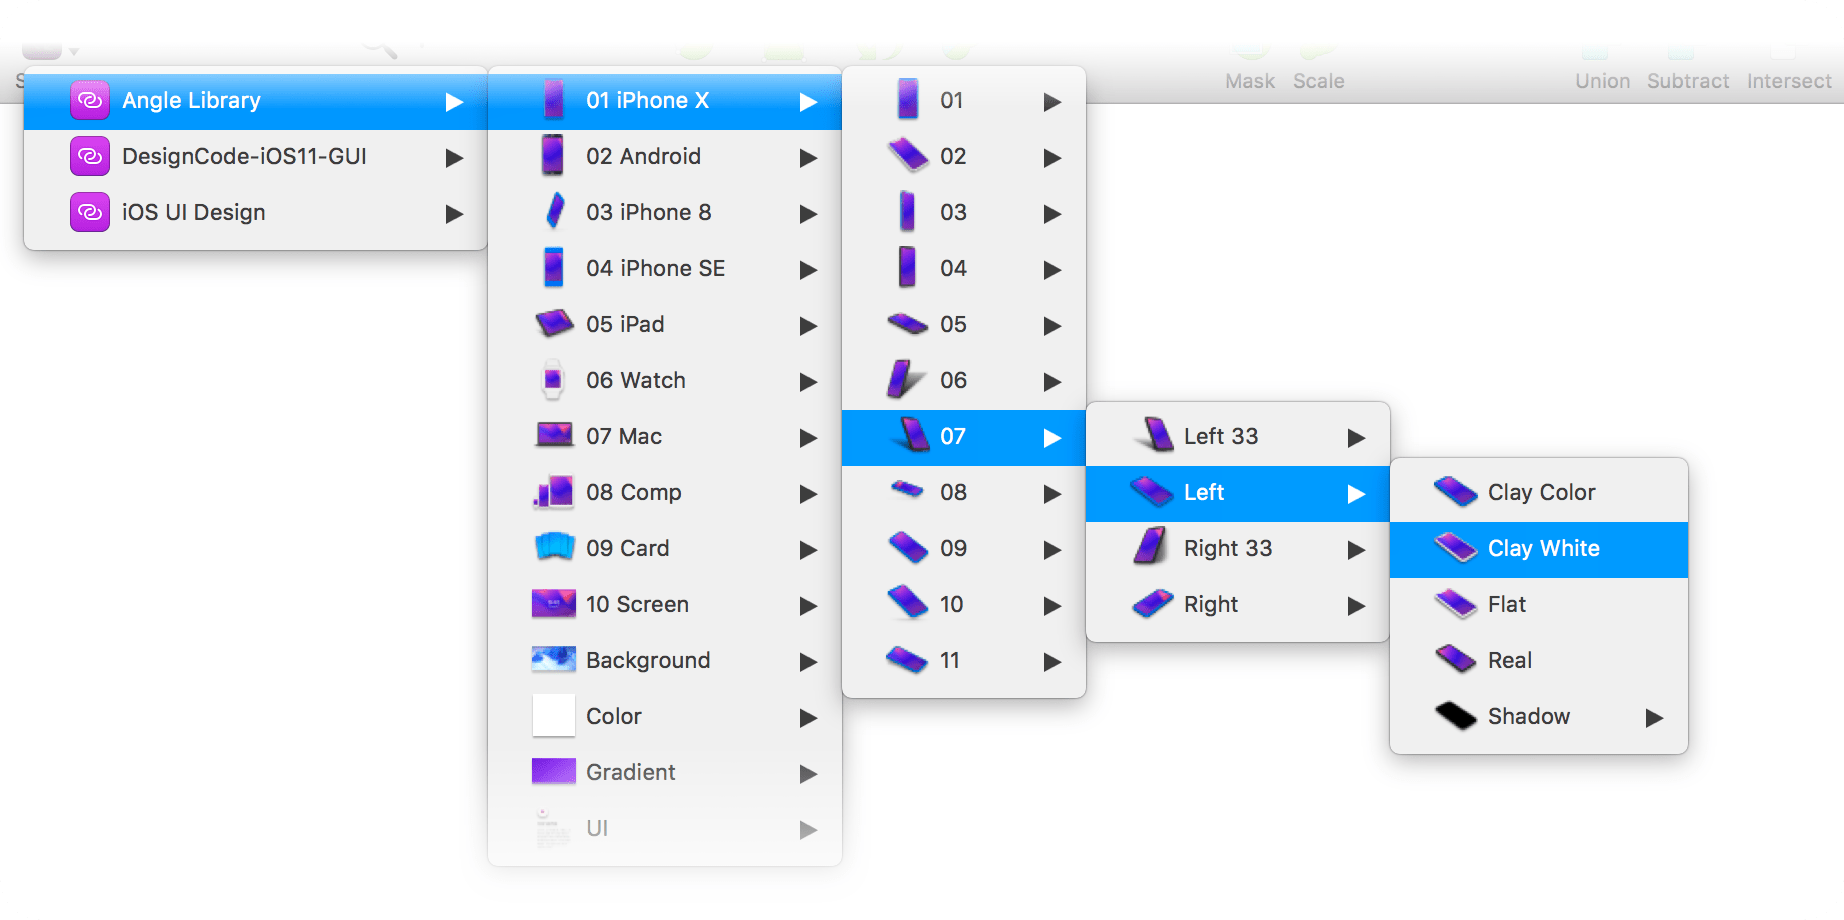The image size is (1844, 920).
Task: Click the phone icon beside Right 33
Action: tap(1151, 547)
